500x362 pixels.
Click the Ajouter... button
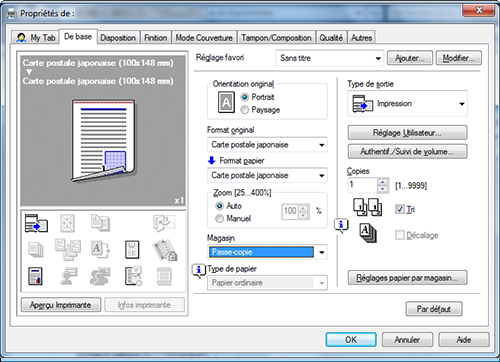click(410, 58)
